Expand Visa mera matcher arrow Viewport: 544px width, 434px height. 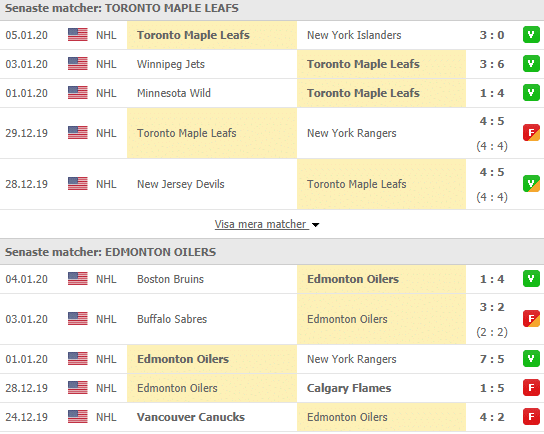click(x=315, y=225)
